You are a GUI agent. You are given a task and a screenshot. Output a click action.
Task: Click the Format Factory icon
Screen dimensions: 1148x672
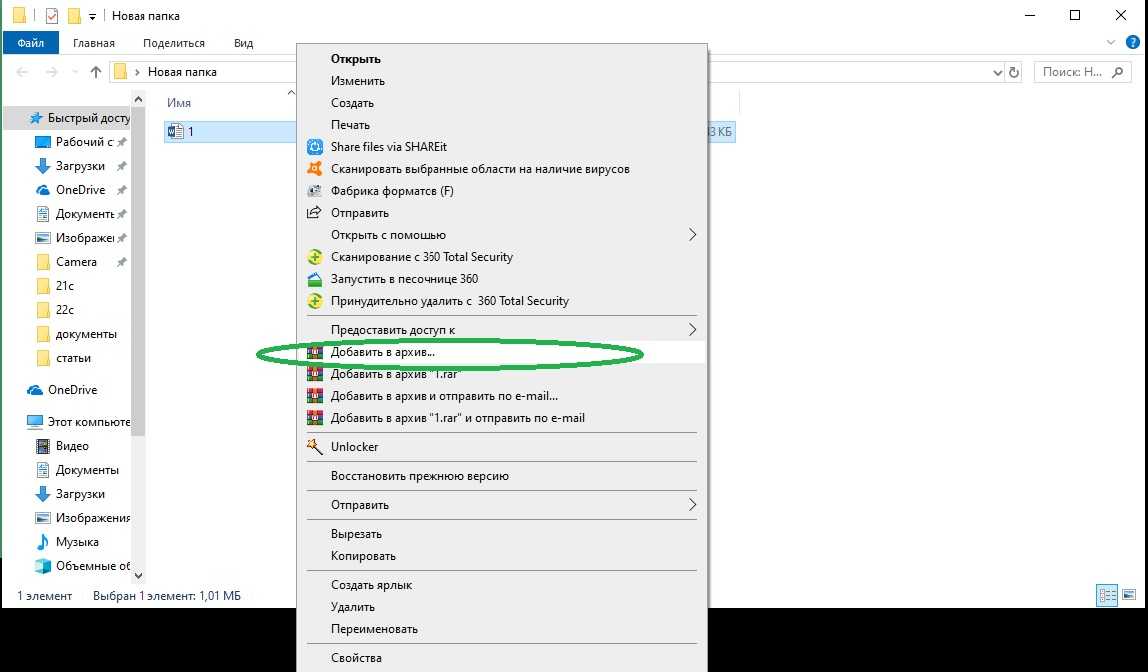(x=315, y=191)
